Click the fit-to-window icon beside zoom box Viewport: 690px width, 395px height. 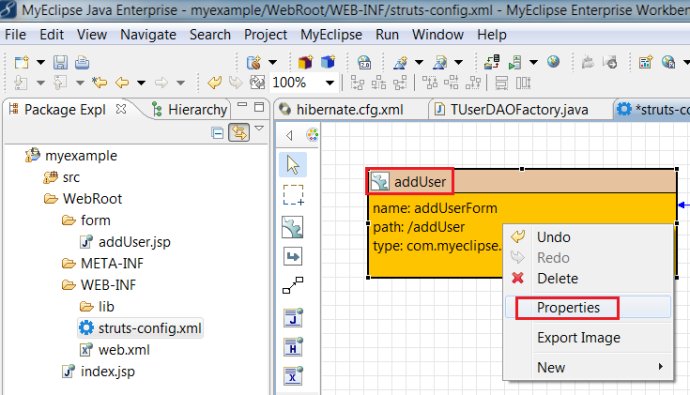[257, 82]
